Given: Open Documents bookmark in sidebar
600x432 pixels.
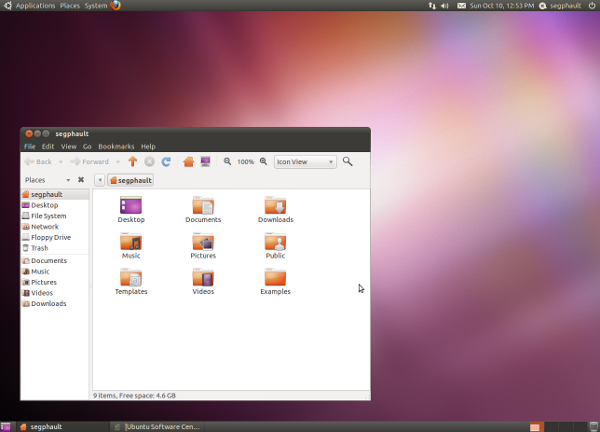Looking at the screenshot, I should 55,261.
